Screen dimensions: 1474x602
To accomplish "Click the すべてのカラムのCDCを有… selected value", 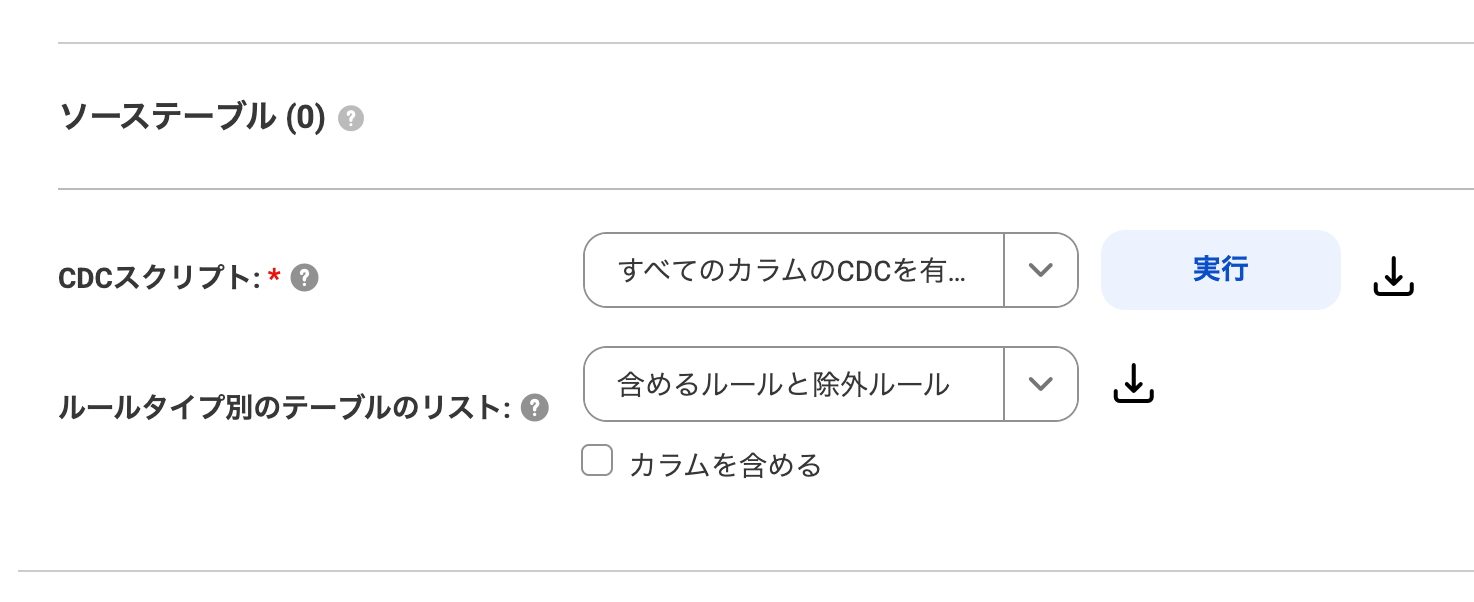I will (792, 270).
